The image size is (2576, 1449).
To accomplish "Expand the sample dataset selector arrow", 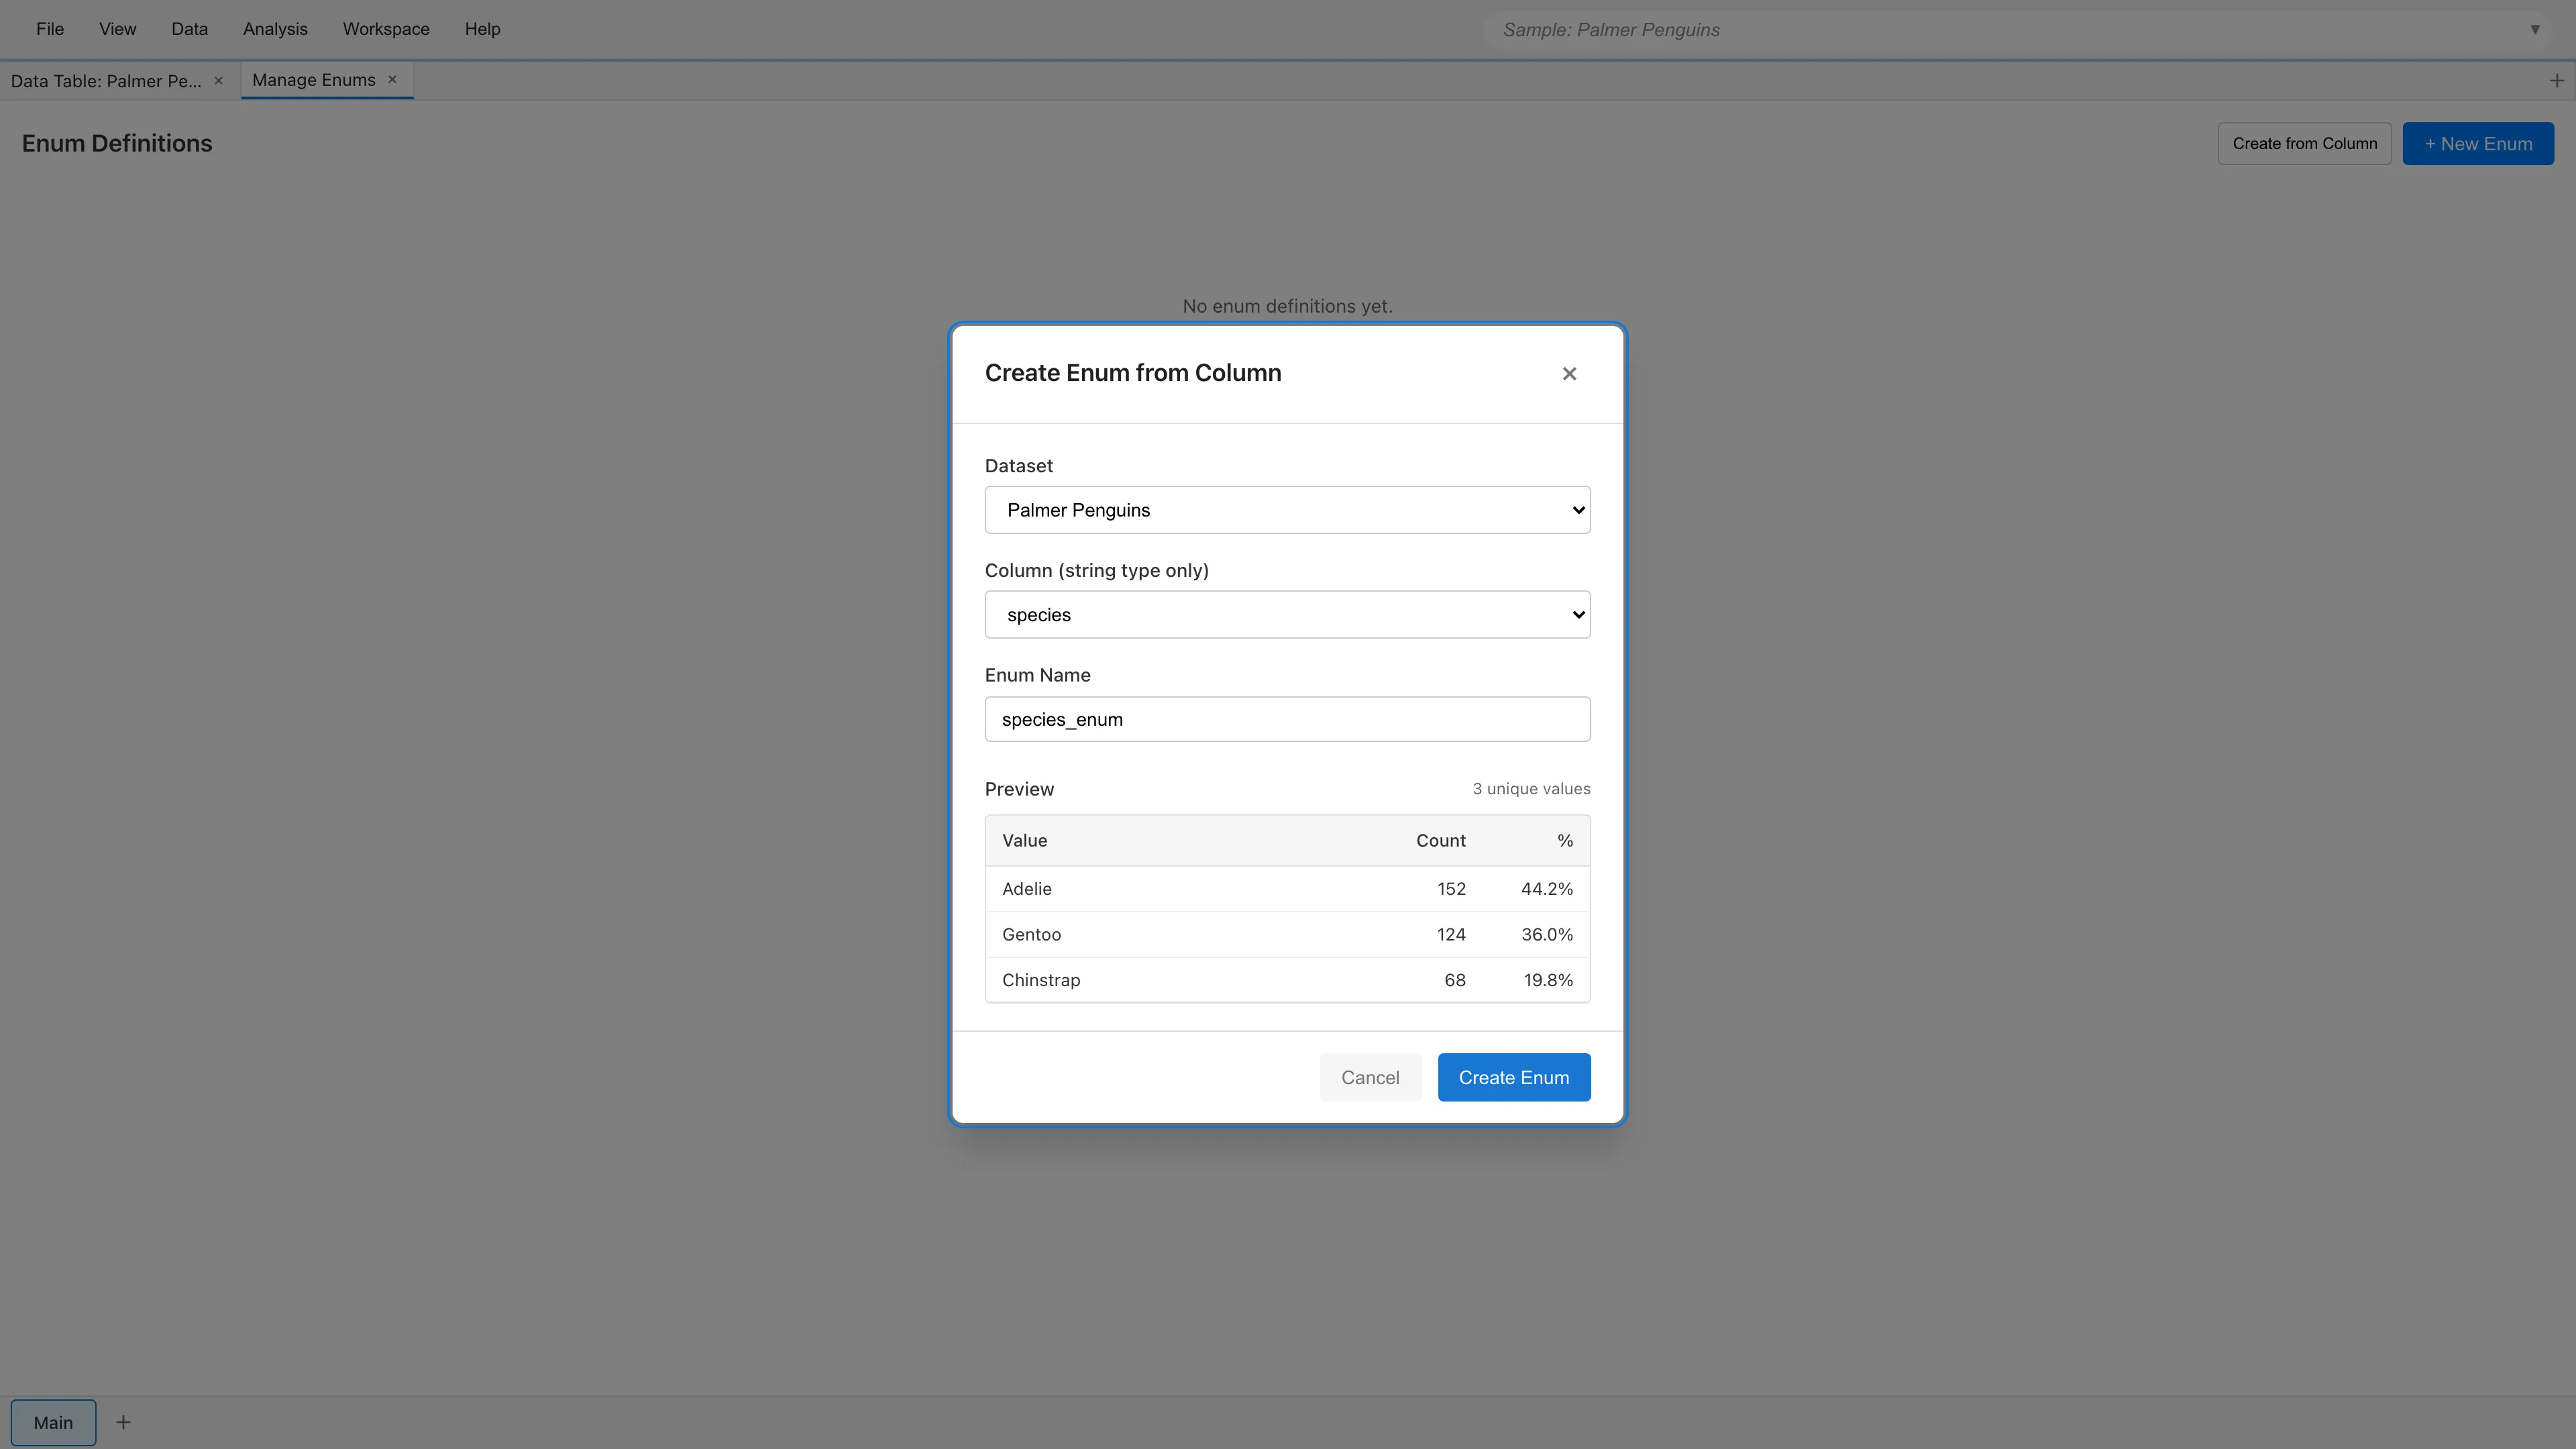I will tap(2534, 30).
